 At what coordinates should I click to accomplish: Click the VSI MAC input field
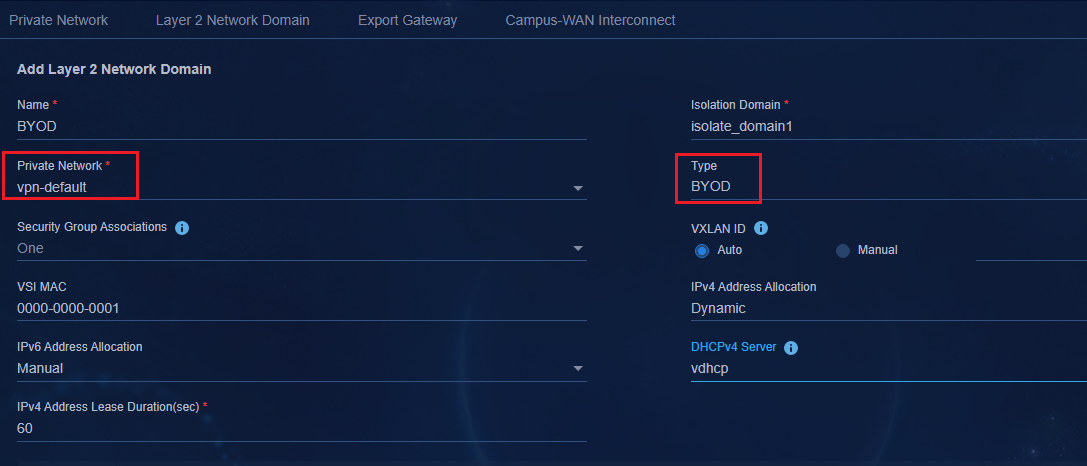pyautogui.click(x=302, y=309)
